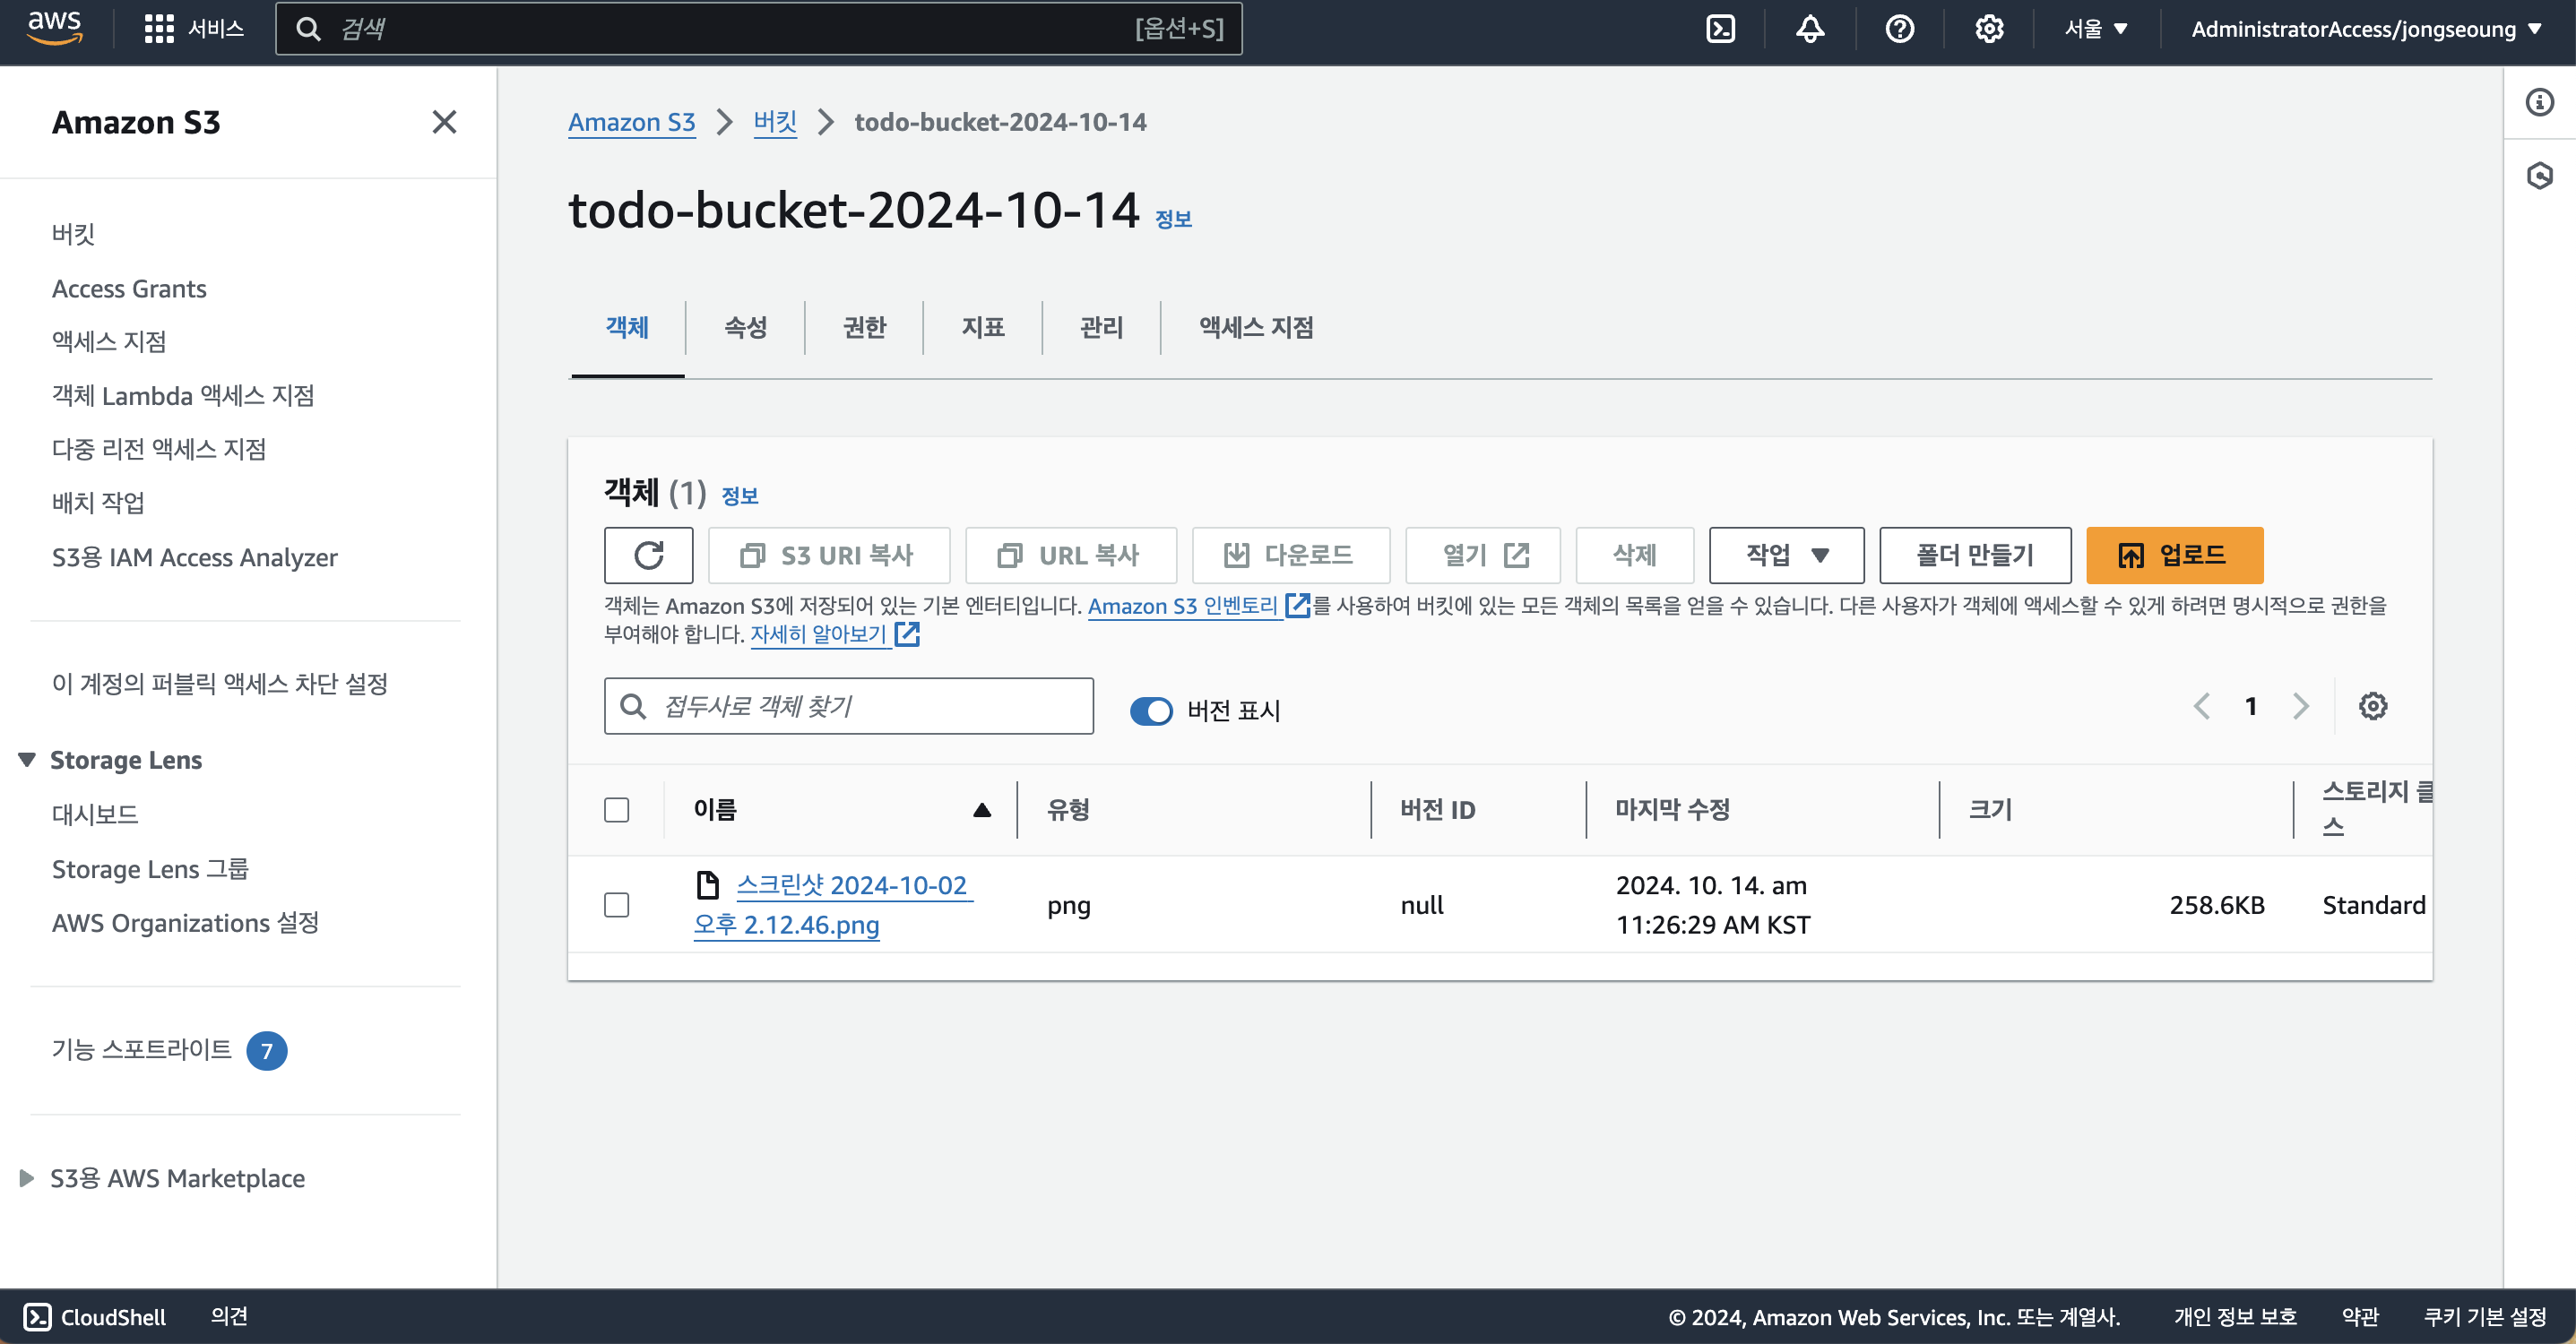Open the notifications bell
Viewport: 2576px width, 1344px height.
point(1810,29)
